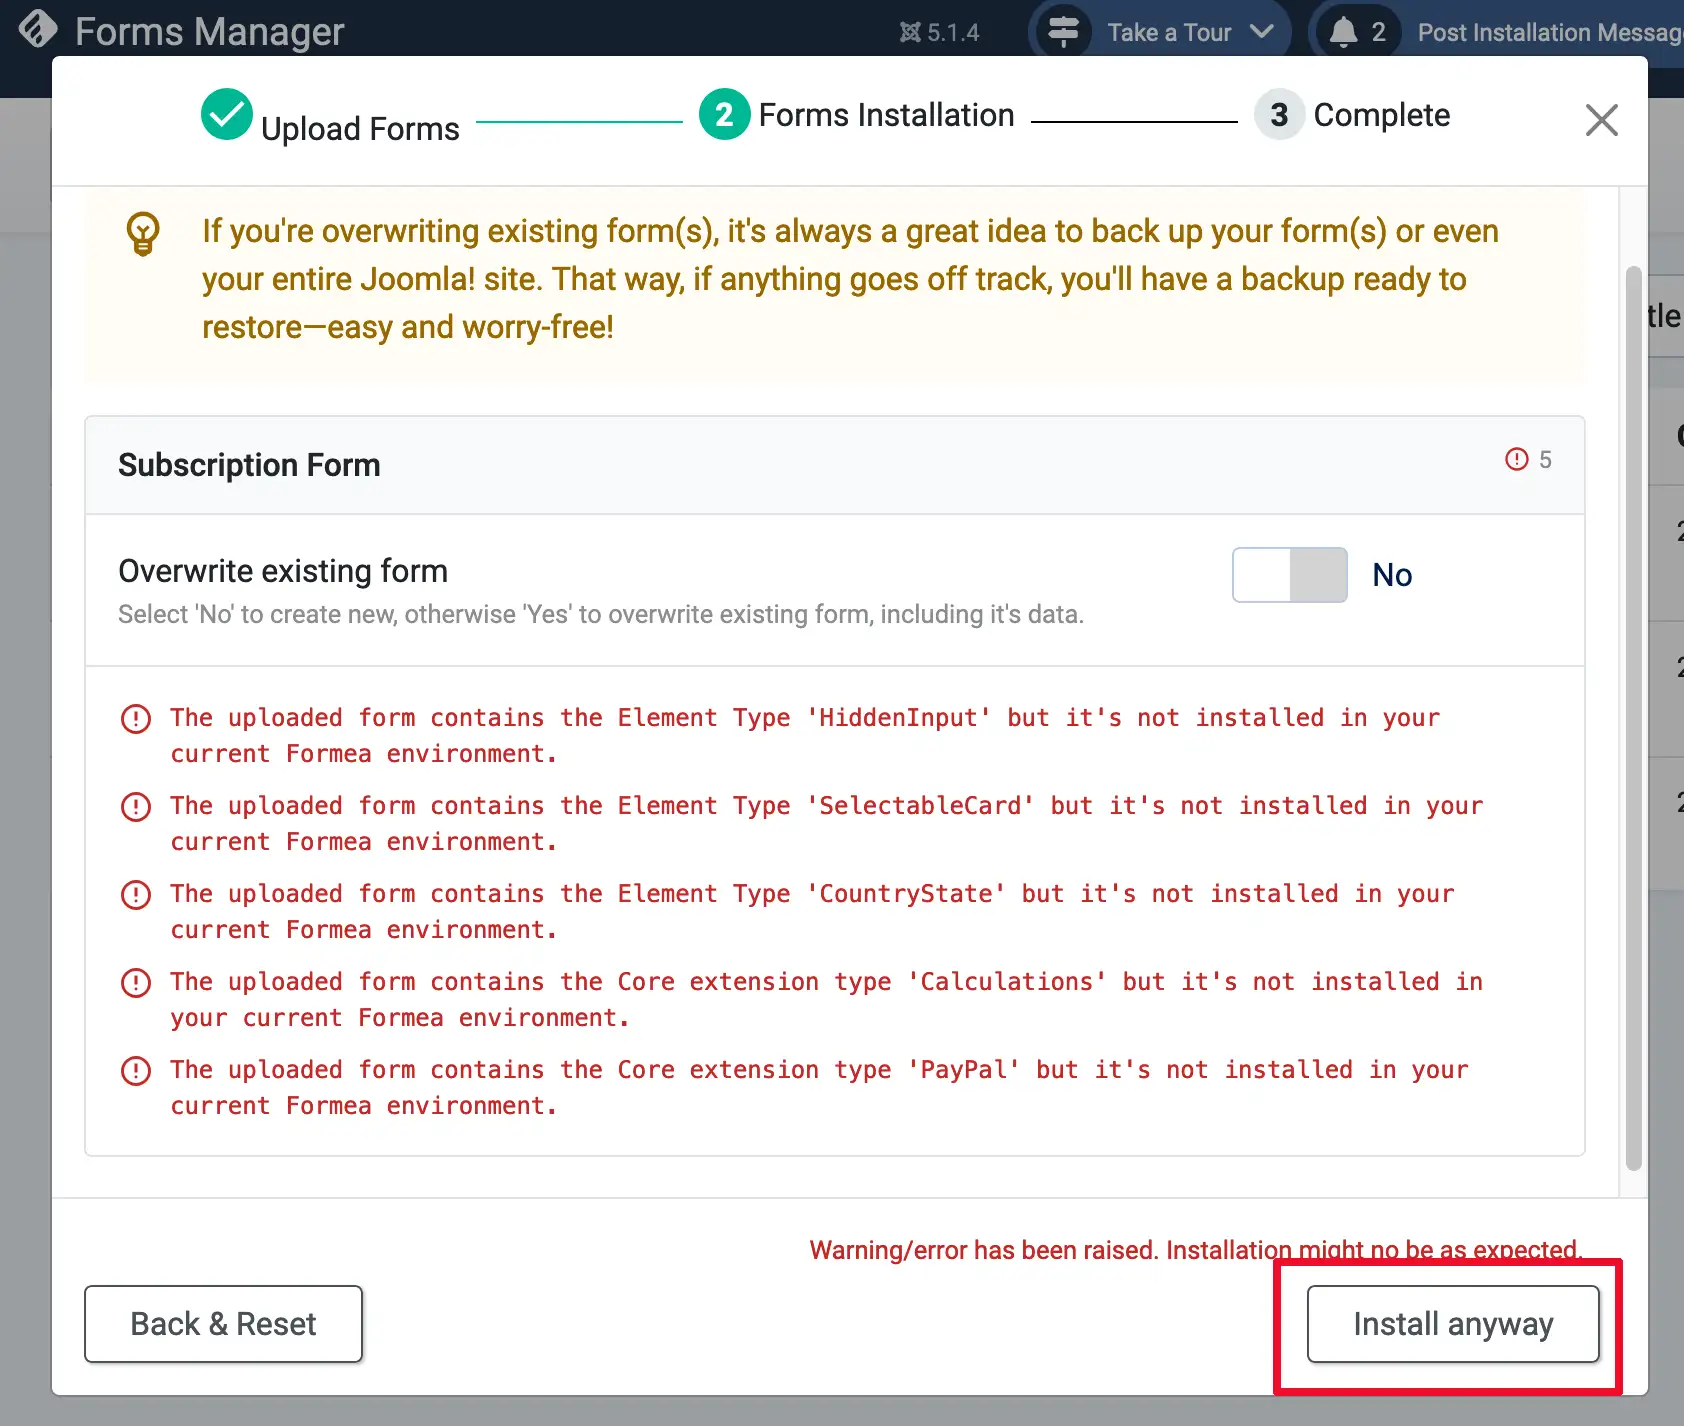Viewport: 1684px width, 1426px height.
Task: Click the 'Overwrite existing form' label
Action: coord(283,571)
